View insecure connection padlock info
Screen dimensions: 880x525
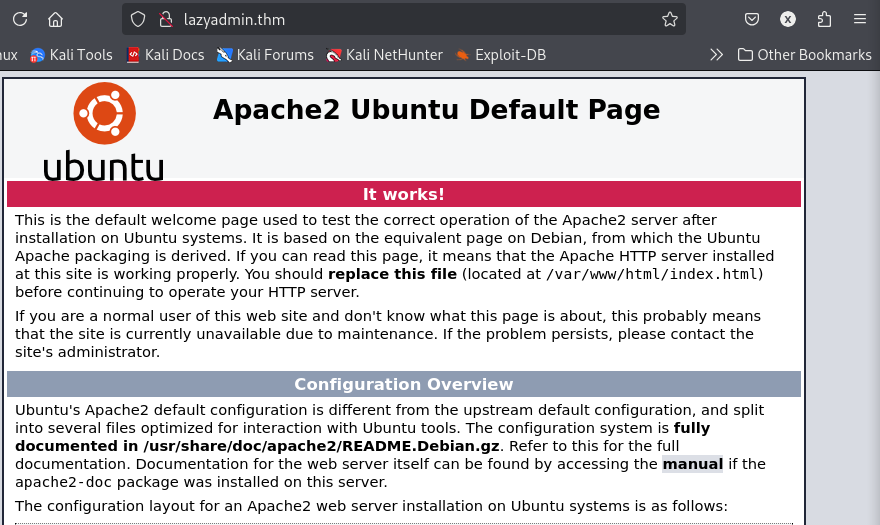coord(166,20)
